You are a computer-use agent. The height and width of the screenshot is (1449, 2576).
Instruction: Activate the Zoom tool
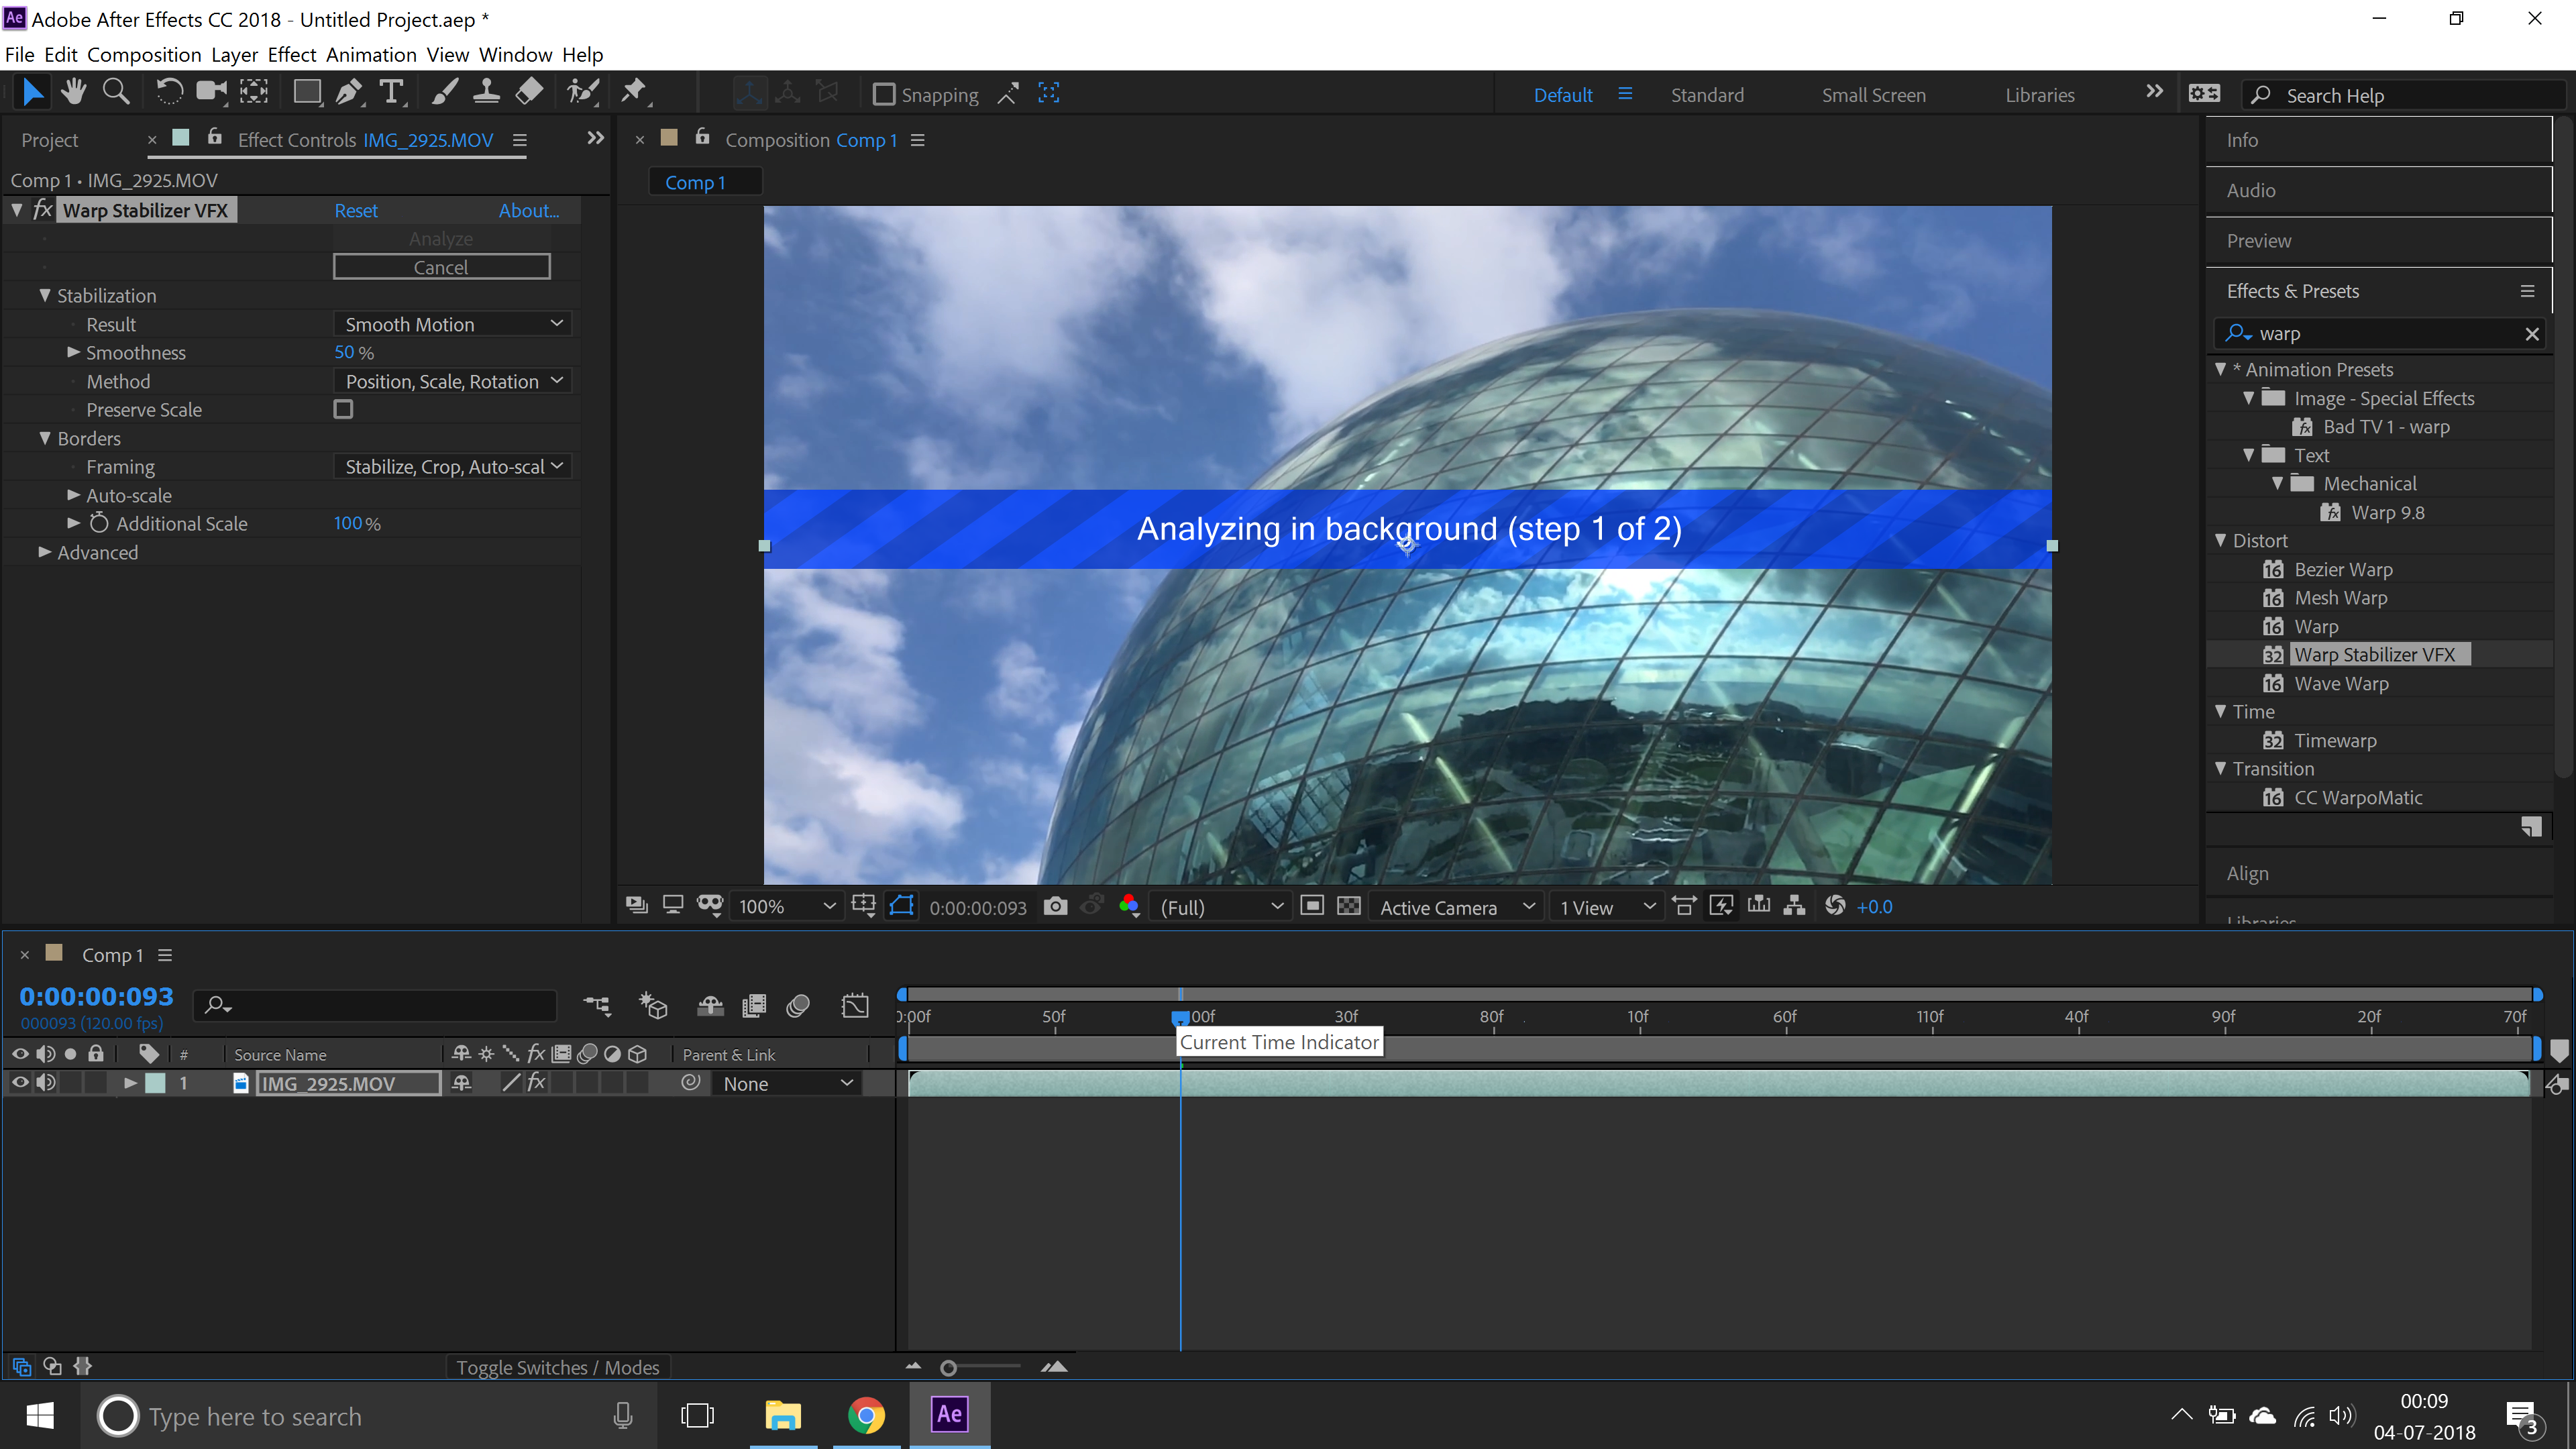[116, 92]
